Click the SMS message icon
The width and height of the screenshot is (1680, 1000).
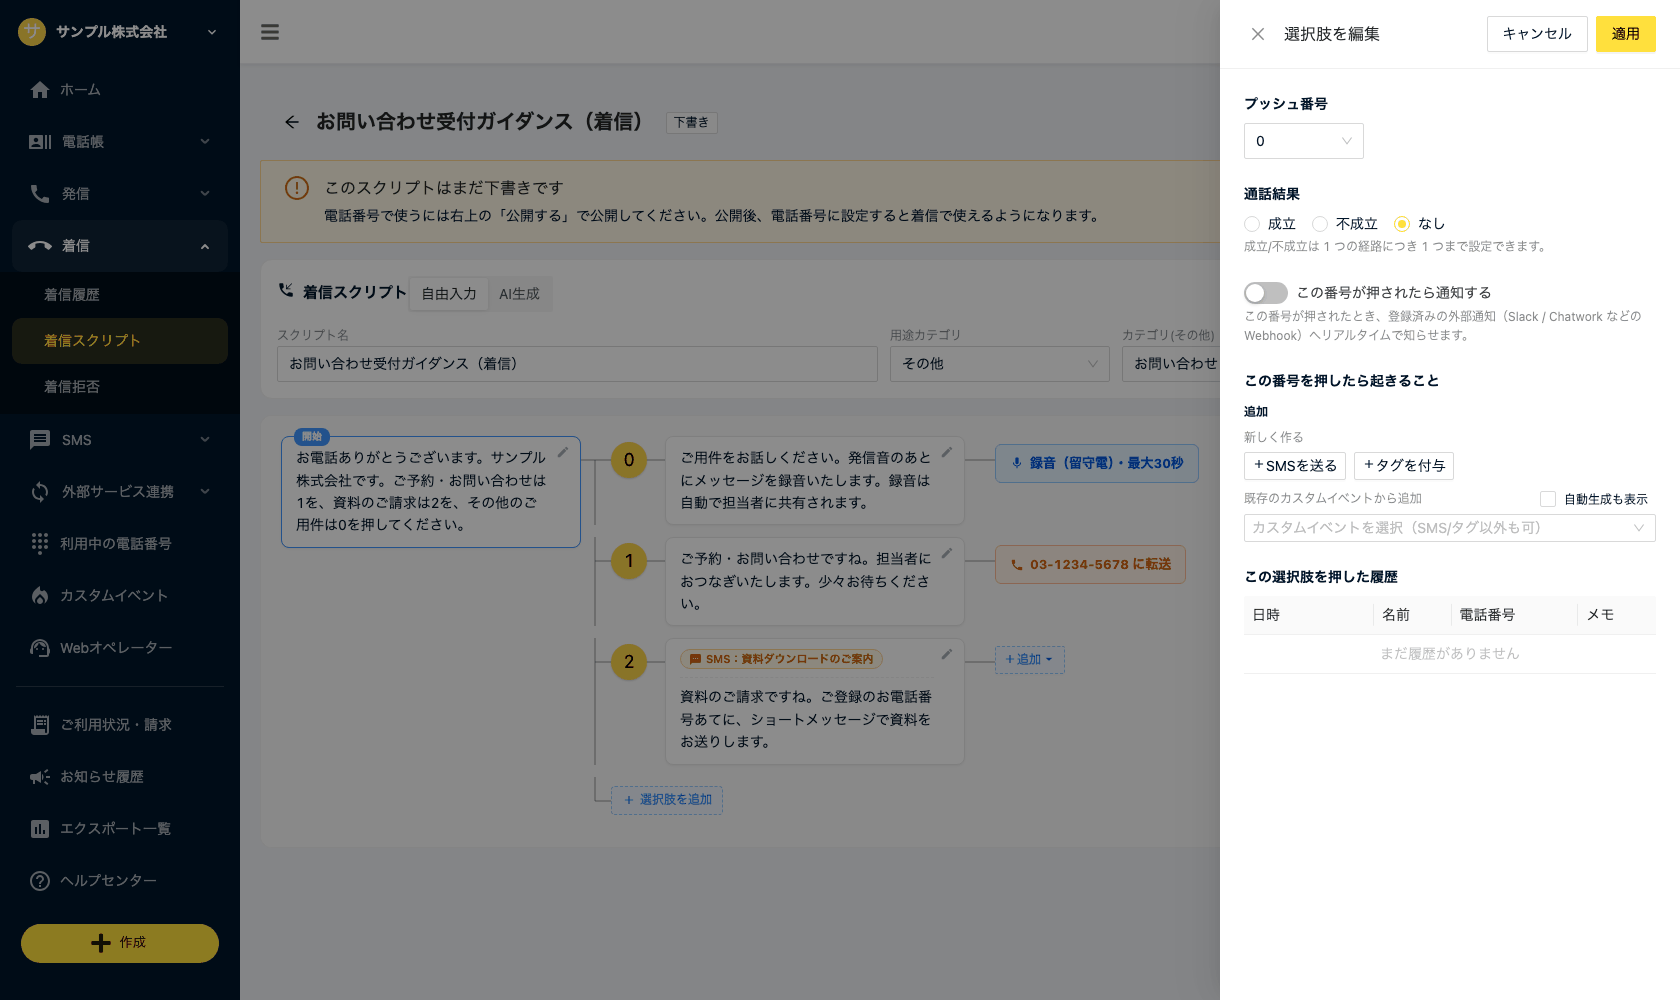tap(40, 440)
